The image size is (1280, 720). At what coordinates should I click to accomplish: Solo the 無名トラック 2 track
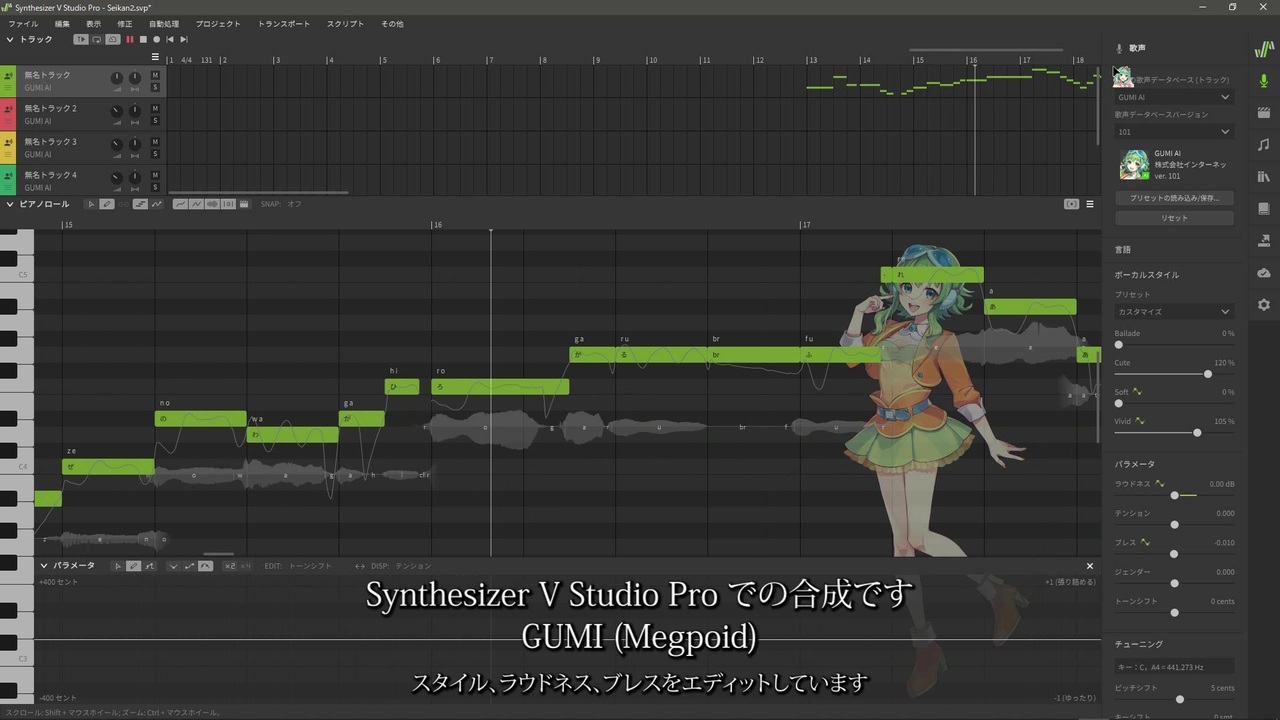(x=155, y=120)
